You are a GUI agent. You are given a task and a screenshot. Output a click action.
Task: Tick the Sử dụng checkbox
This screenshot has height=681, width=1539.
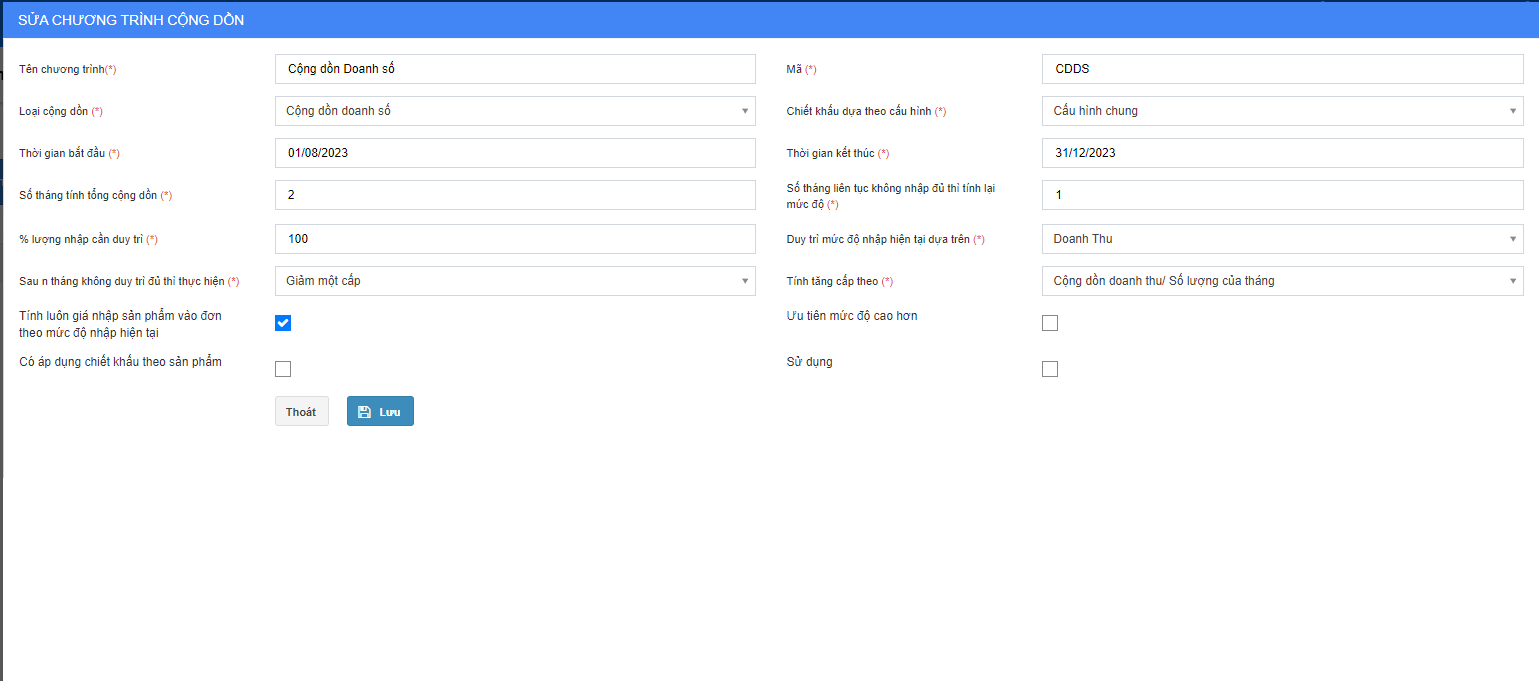(1049, 369)
